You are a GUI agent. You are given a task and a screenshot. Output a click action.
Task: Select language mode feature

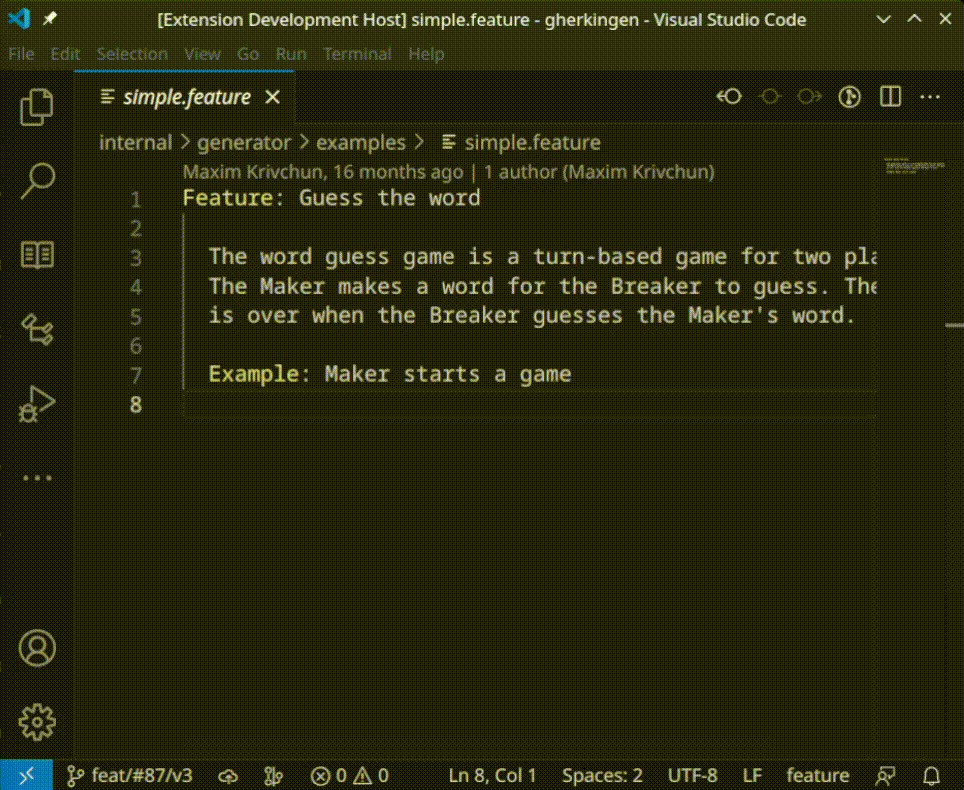[x=818, y=775]
